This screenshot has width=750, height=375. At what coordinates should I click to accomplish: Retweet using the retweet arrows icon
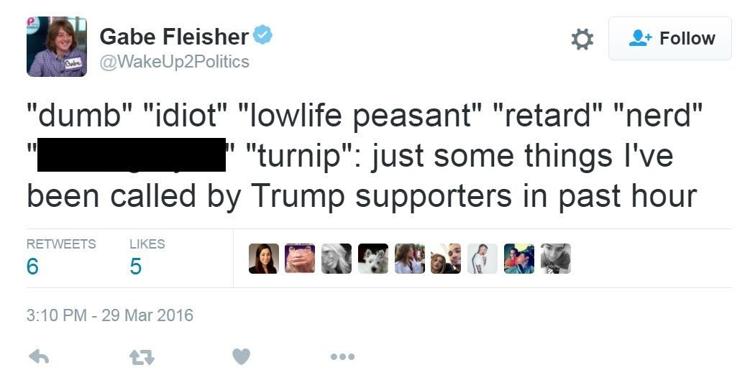coord(142,357)
